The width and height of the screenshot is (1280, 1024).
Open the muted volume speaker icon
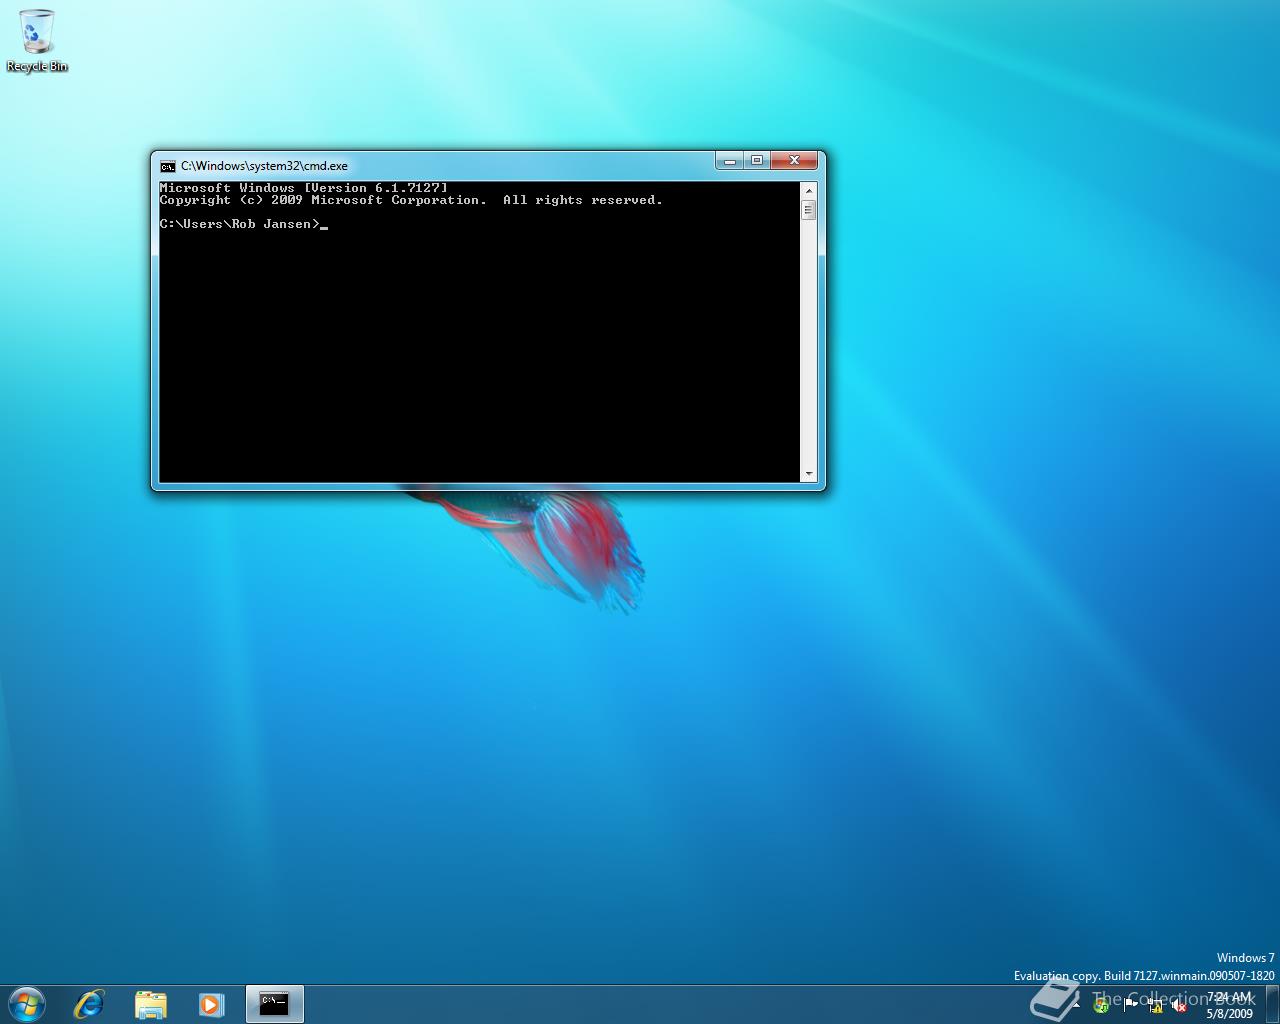1179,1006
